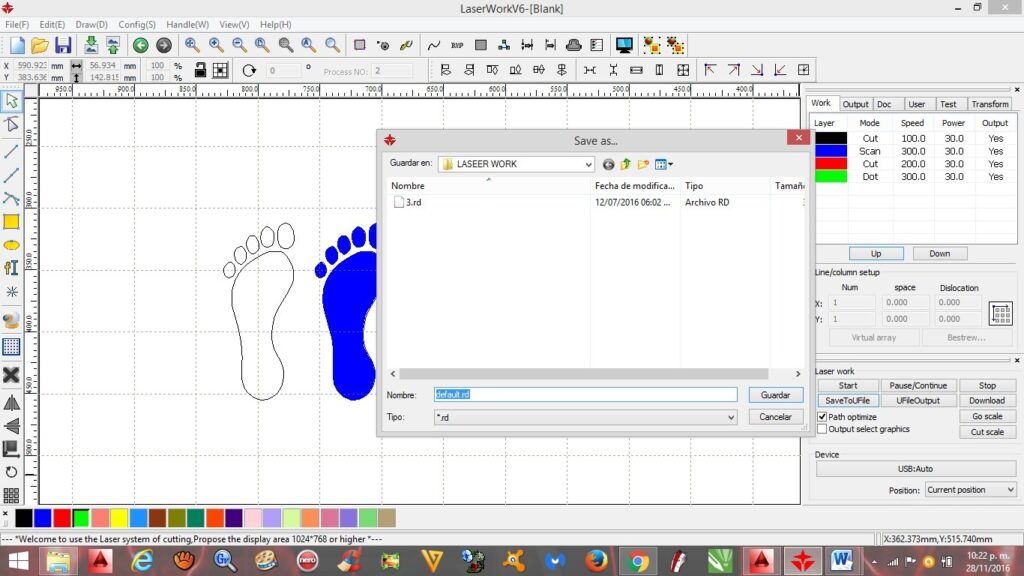Viewport: 1024px width, 576px height.
Task: Click the Delete X tool in sidebar
Action: click(11, 375)
